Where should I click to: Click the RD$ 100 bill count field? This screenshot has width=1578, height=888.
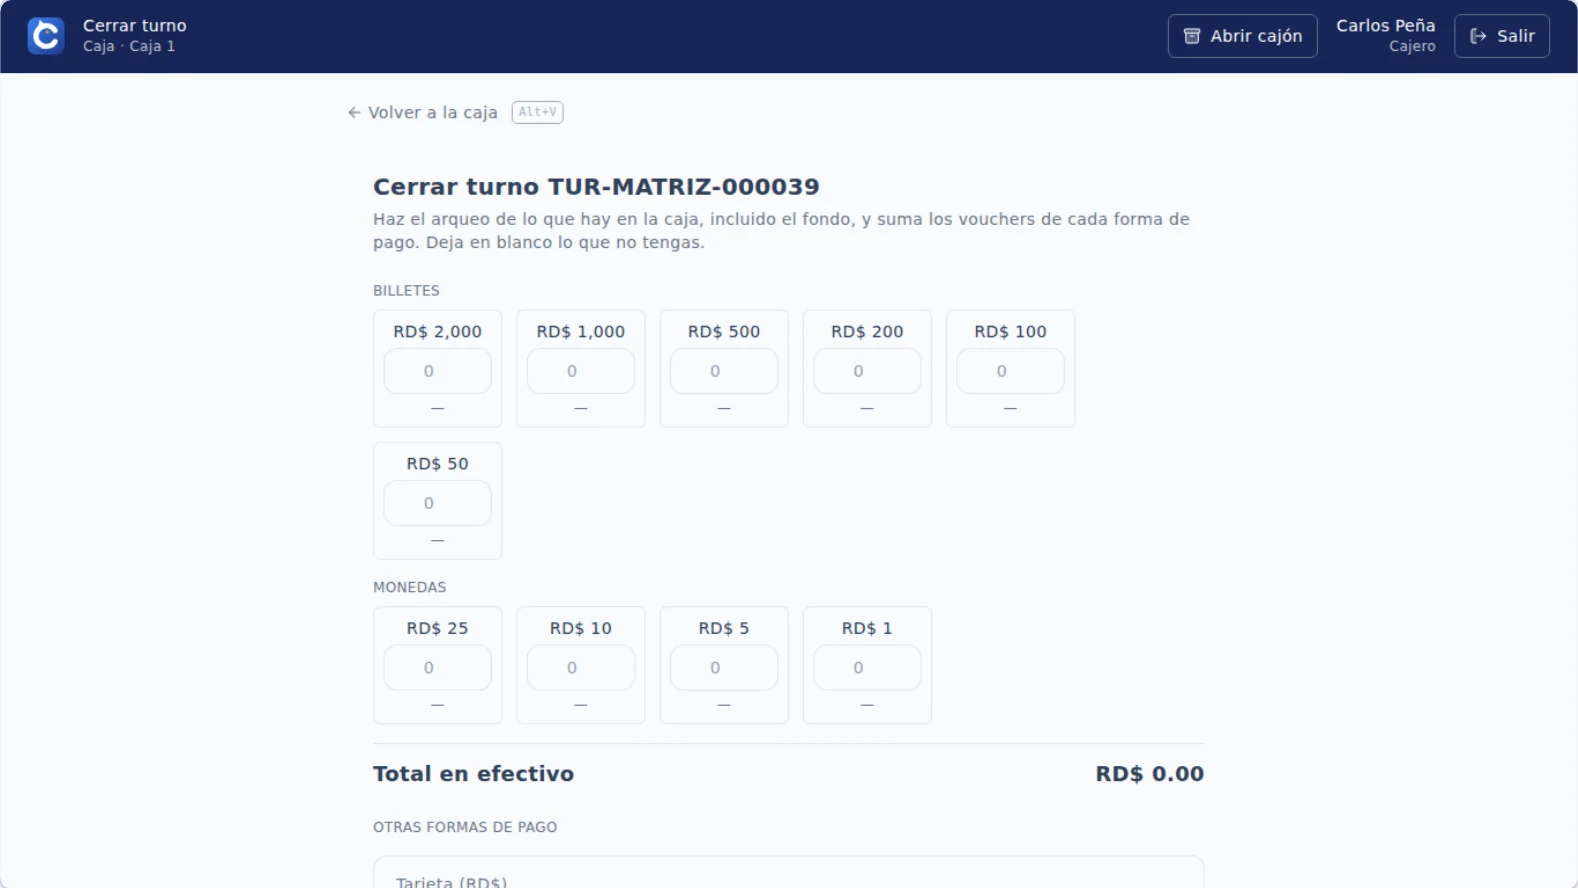[x=1010, y=371]
